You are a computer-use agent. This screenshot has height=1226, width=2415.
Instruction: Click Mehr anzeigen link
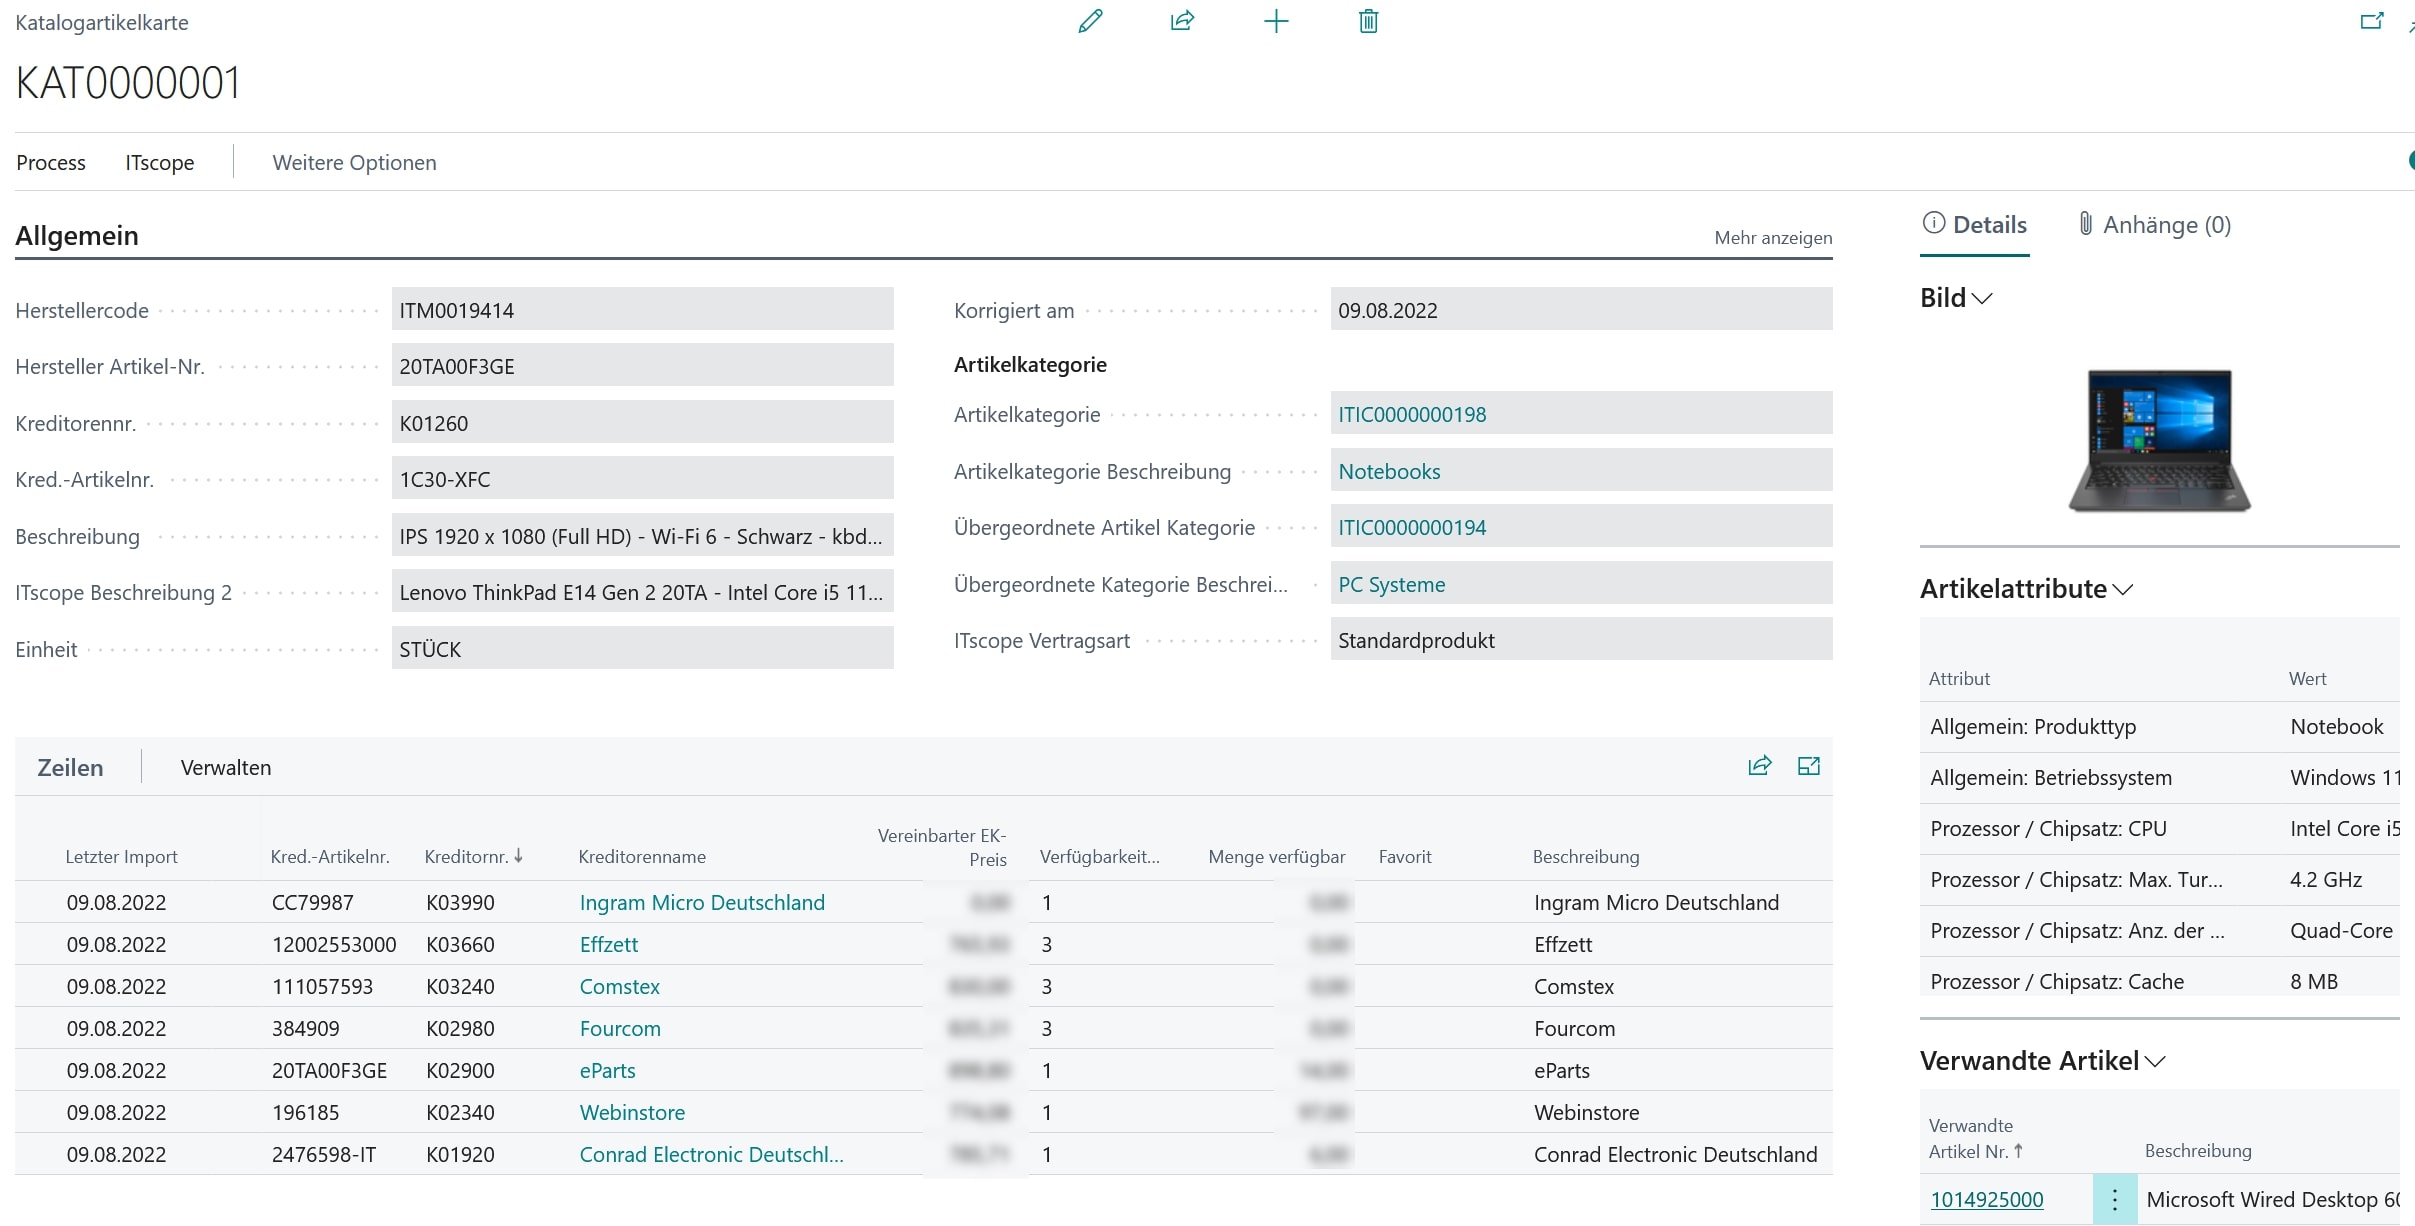click(x=1772, y=238)
